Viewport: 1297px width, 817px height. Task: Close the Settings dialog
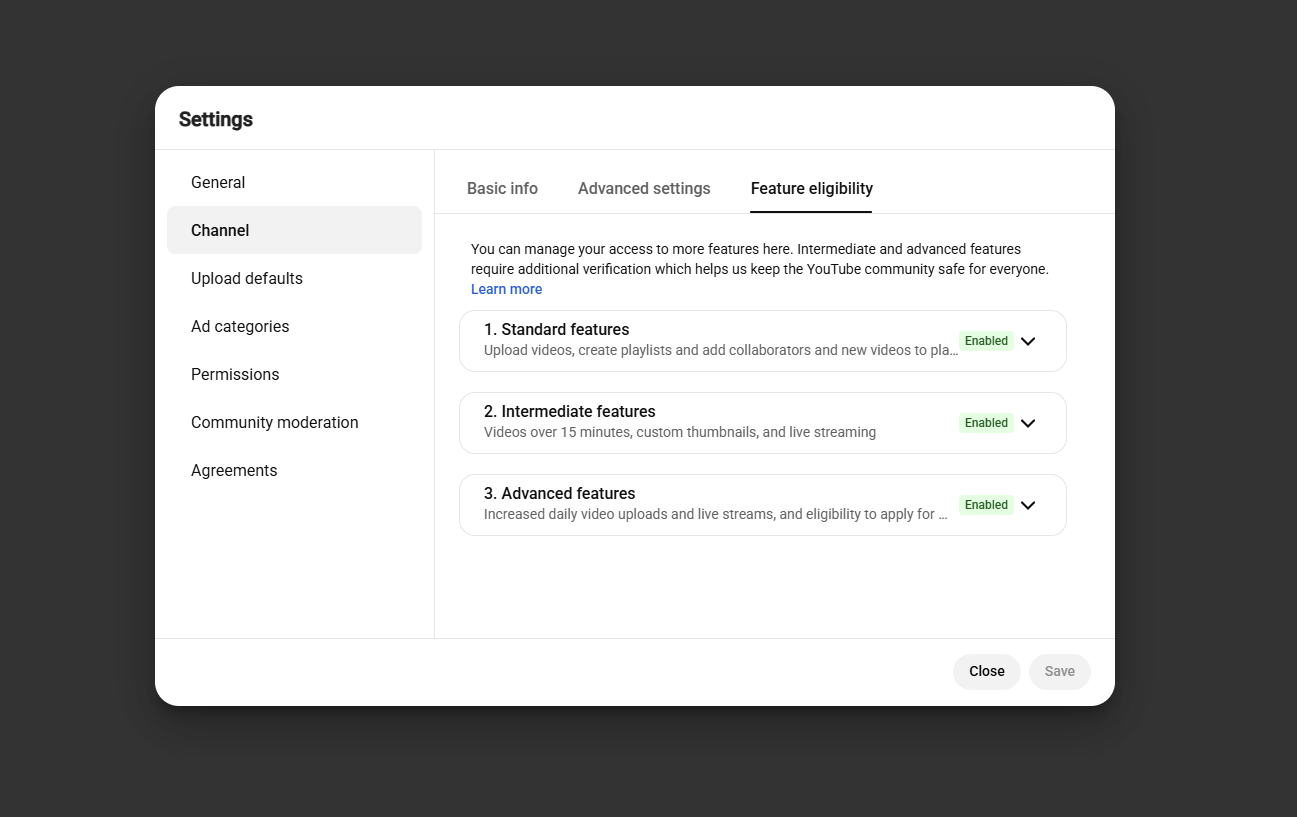987,671
